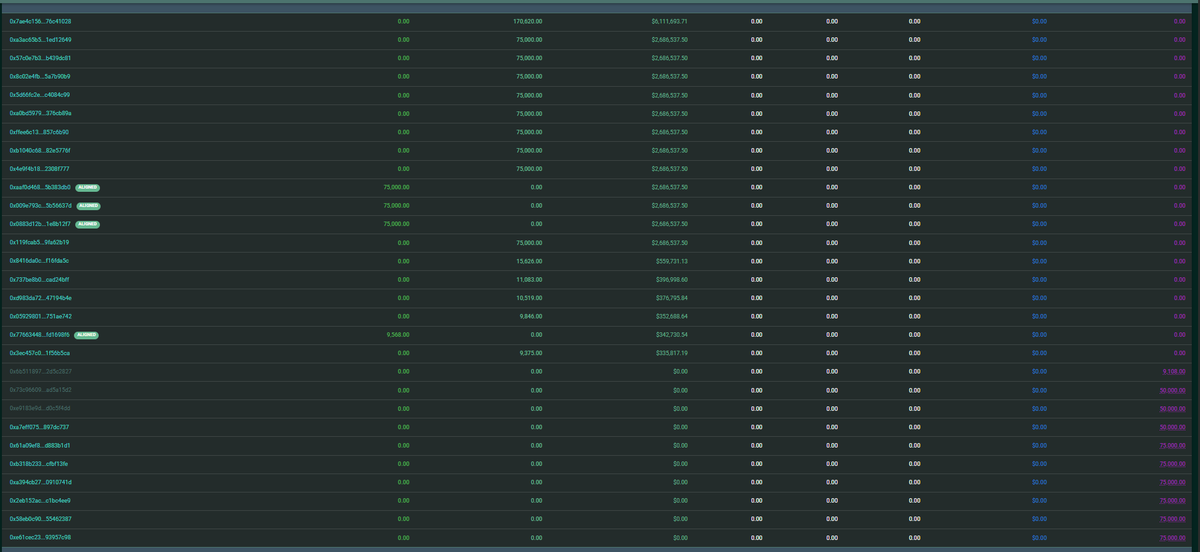Open address 0xaaf0d468...5b383db0
The width and height of the screenshot is (1200, 552).
[x=40, y=187]
